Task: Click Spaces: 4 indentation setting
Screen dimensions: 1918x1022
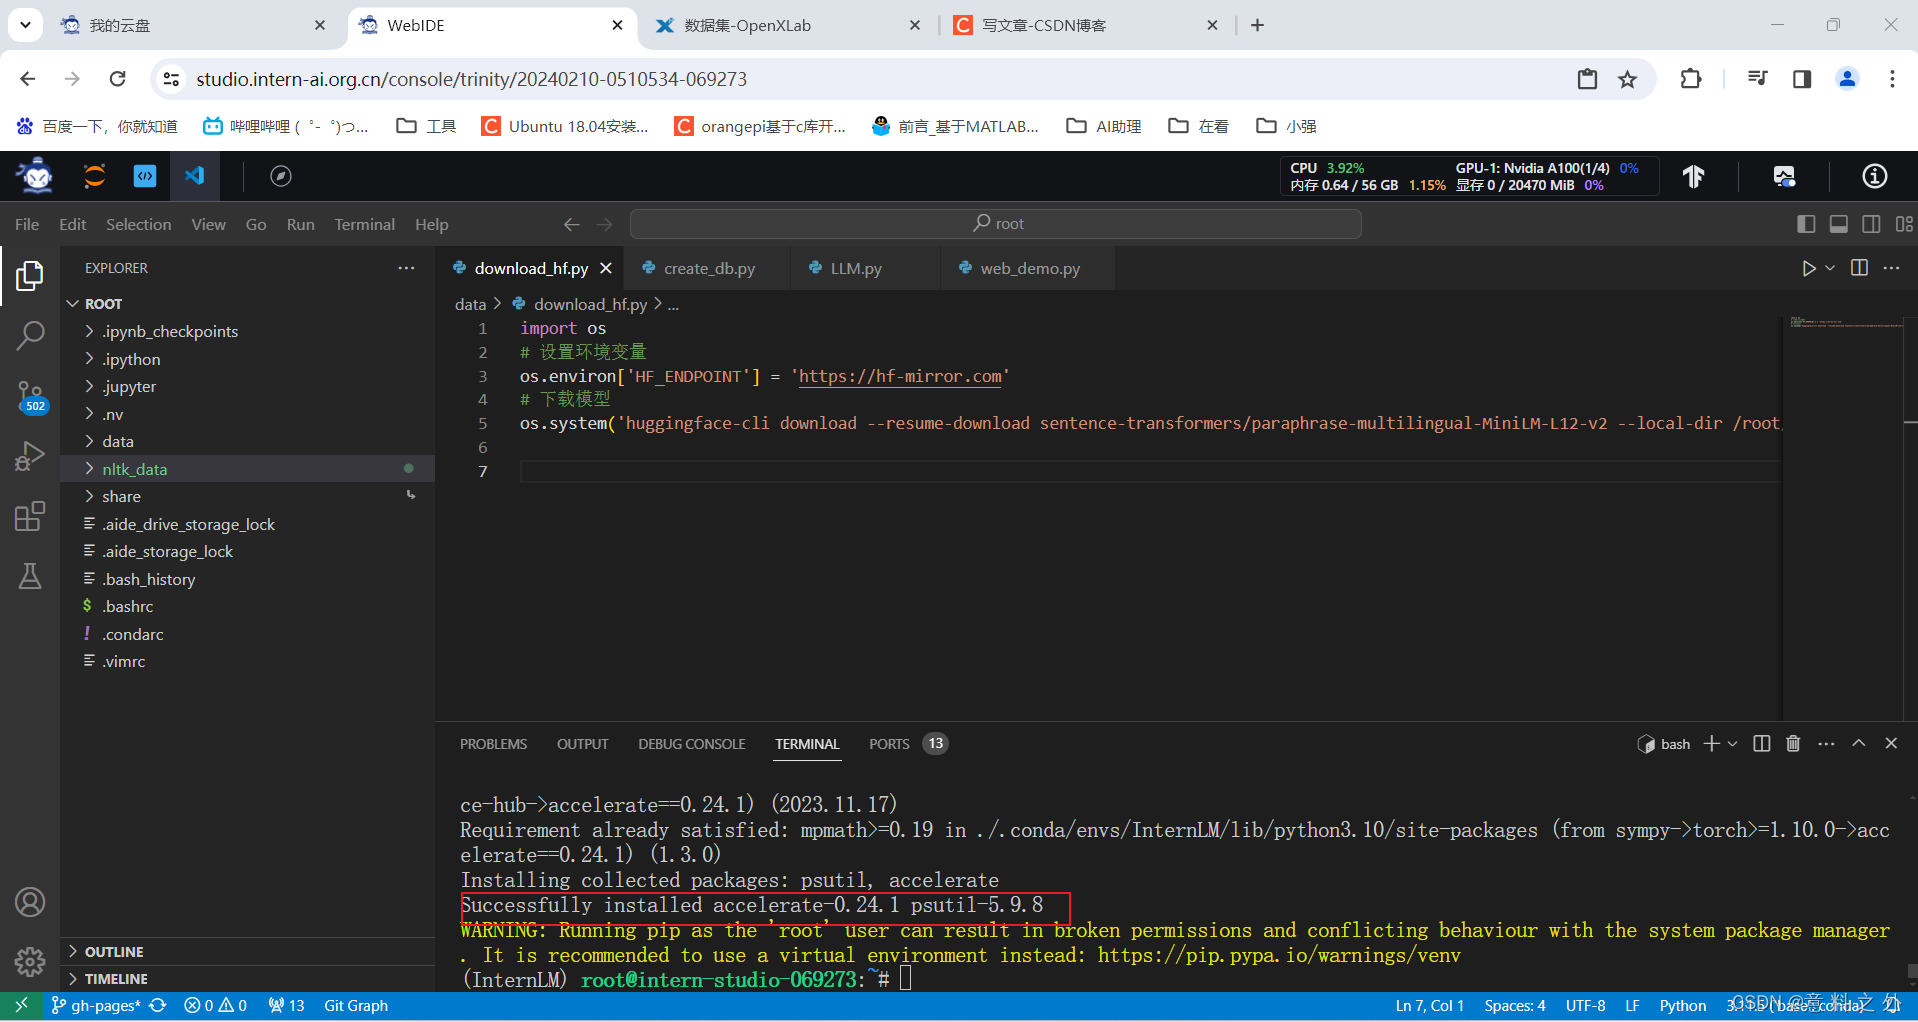Action: pos(1515,1005)
